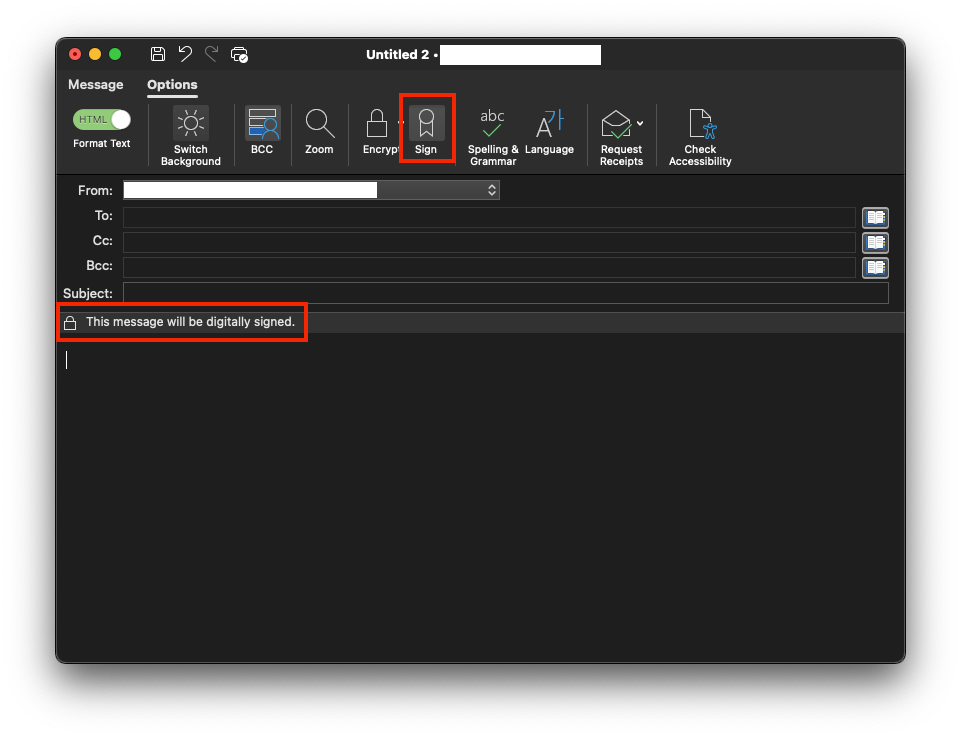The height and width of the screenshot is (737, 961).
Task: Minimize window with the yellow button
Action: (95, 54)
